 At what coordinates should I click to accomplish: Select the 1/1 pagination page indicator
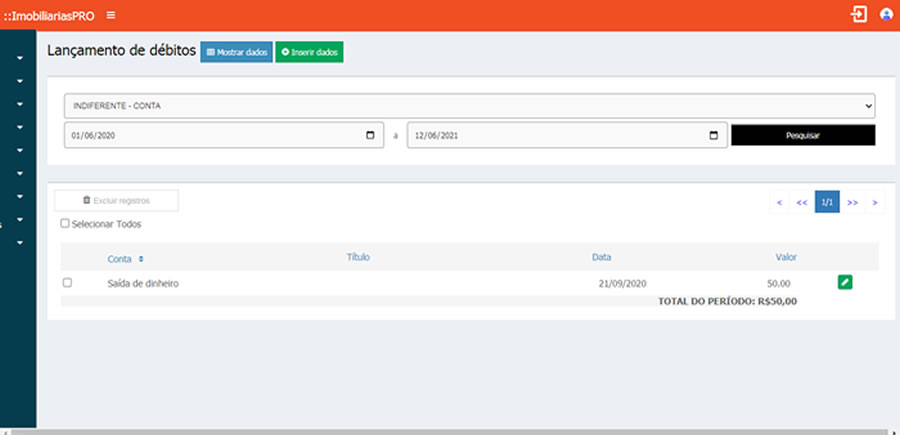[827, 202]
